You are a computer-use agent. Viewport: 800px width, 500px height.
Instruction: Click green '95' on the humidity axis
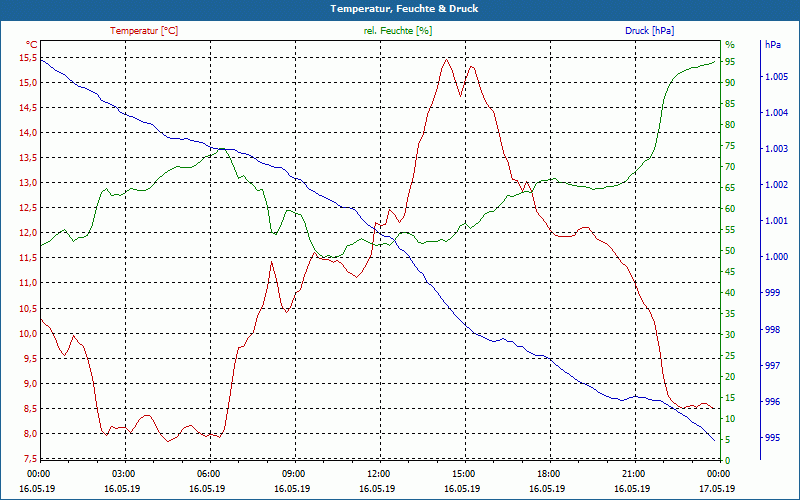point(730,62)
